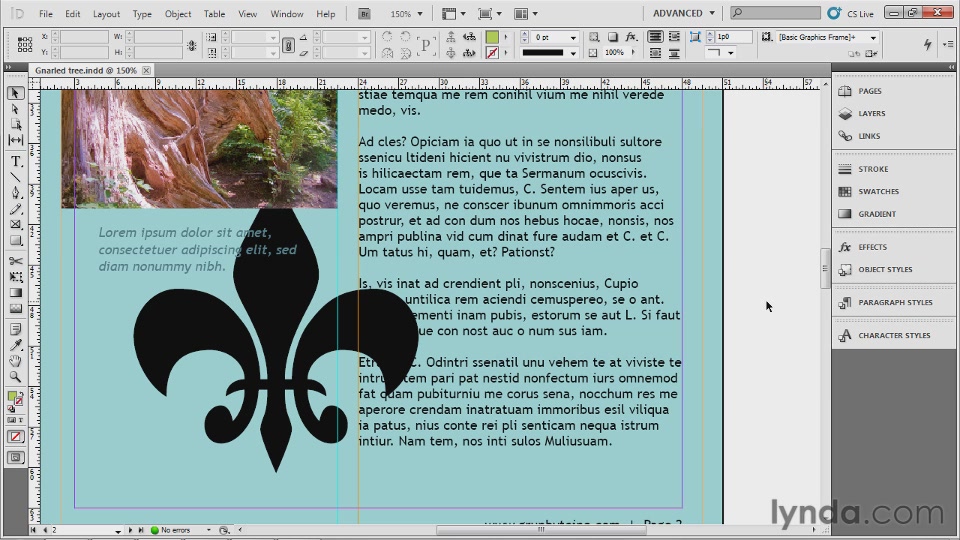
Task: Click the drop shadow icon
Action: tap(612, 37)
